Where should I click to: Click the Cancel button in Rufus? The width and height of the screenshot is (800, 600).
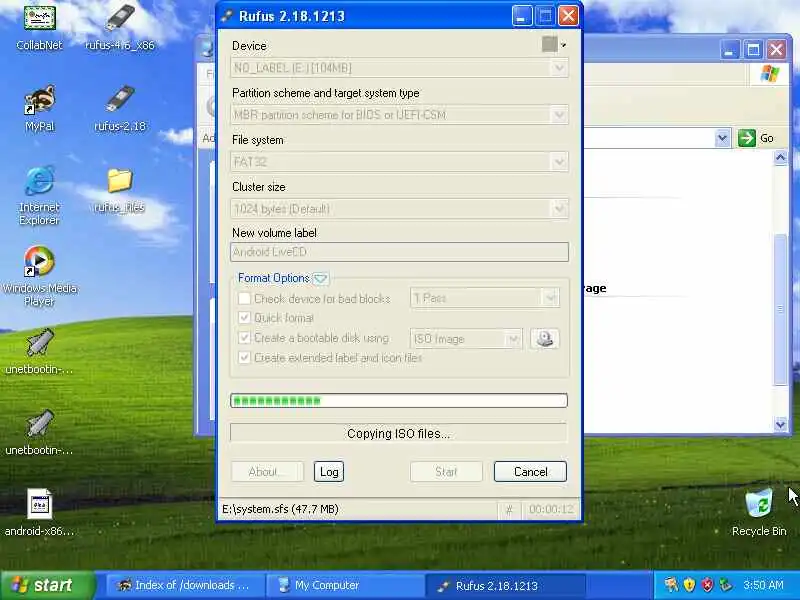click(x=530, y=472)
